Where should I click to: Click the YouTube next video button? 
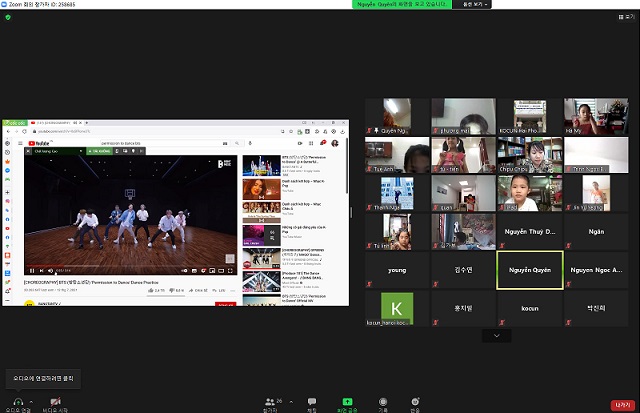click(41, 271)
